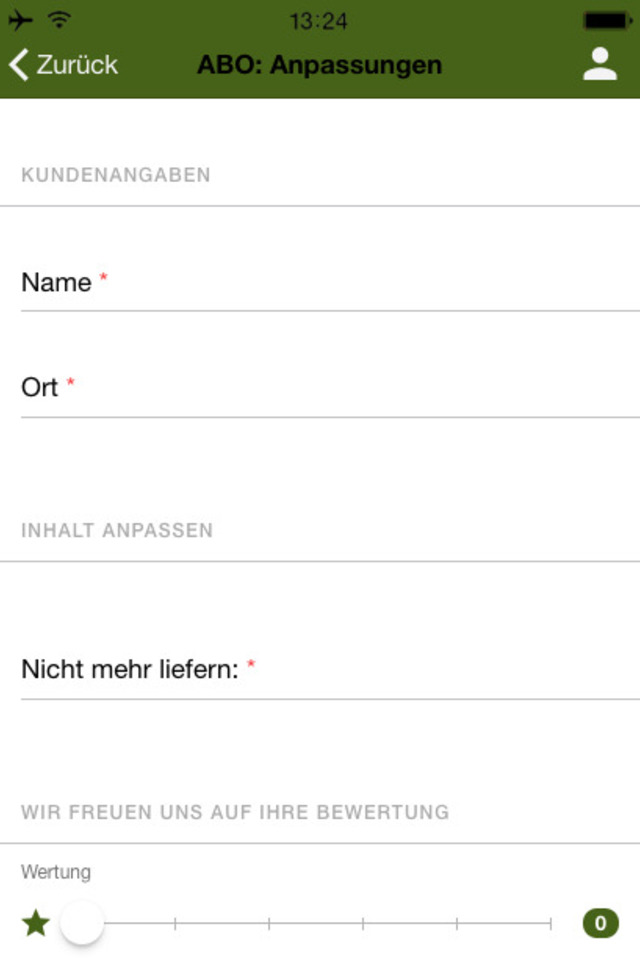Tap the airplane mode status icon
This screenshot has height=960, width=640.
(x=20, y=20)
